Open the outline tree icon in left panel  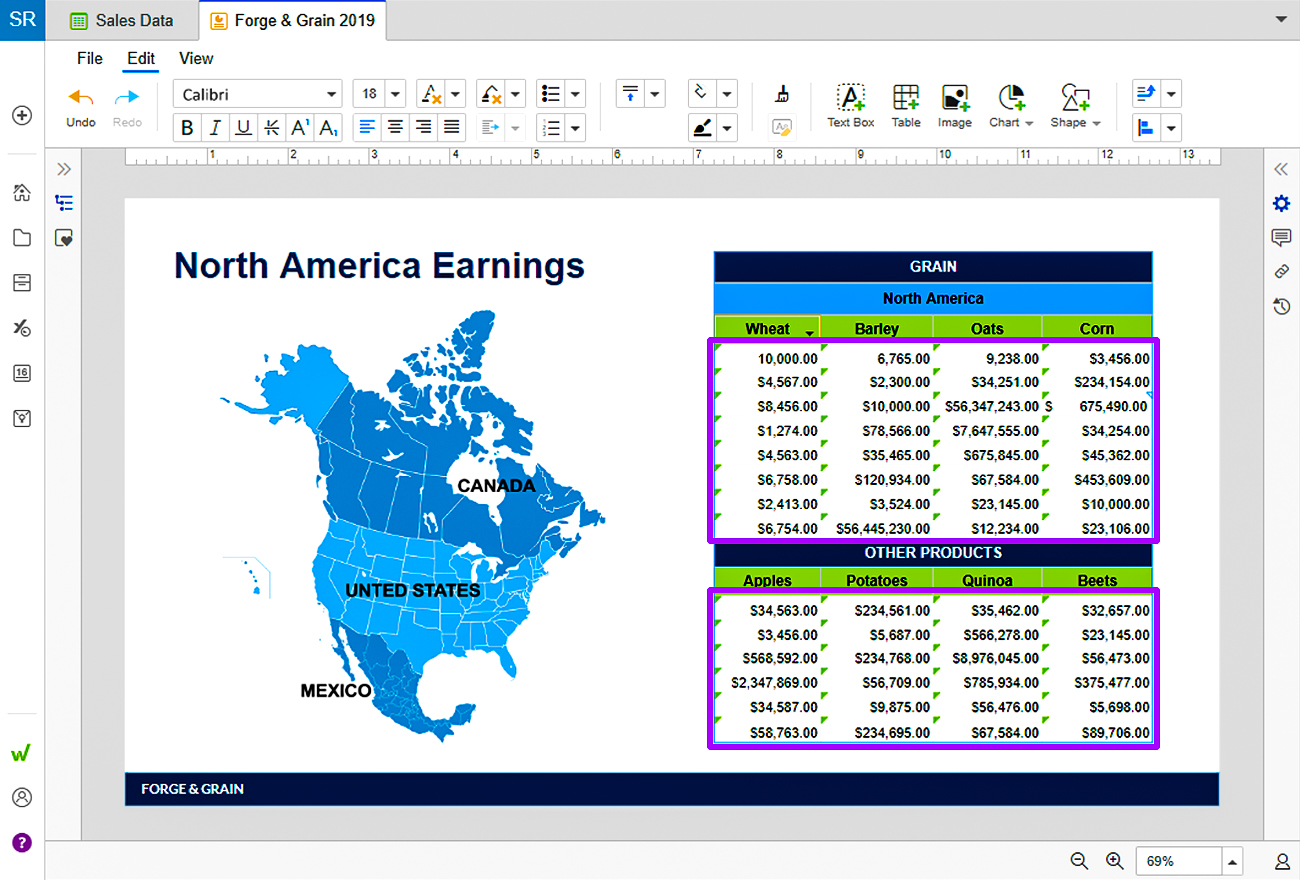point(64,203)
